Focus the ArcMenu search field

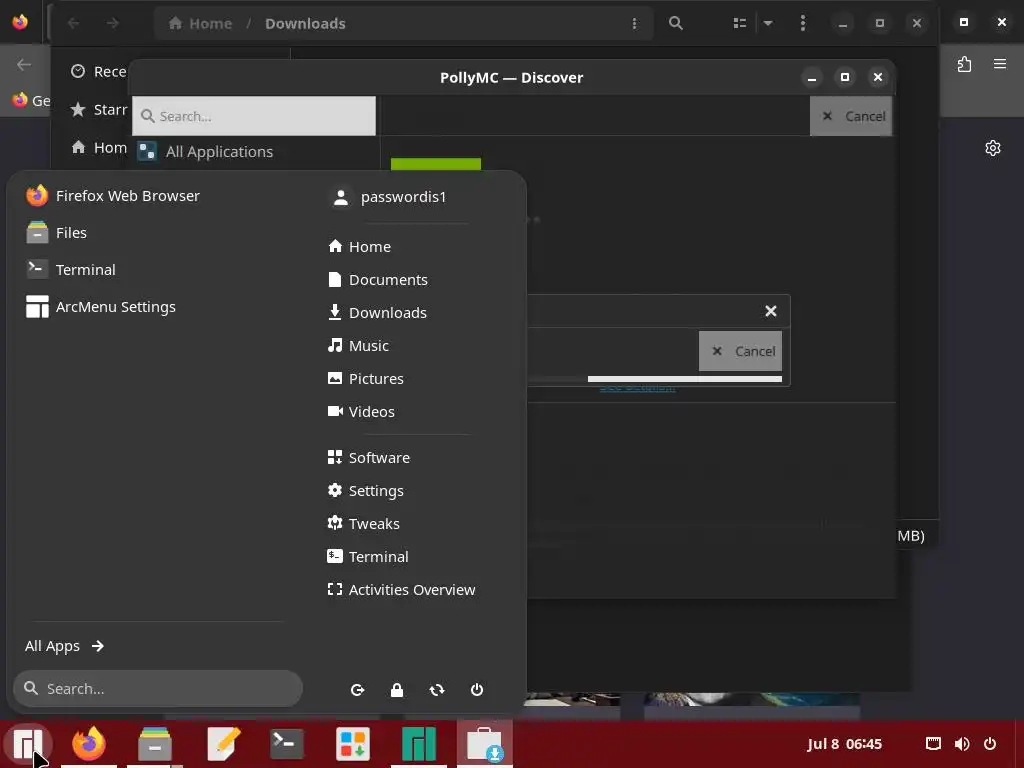[157, 688]
